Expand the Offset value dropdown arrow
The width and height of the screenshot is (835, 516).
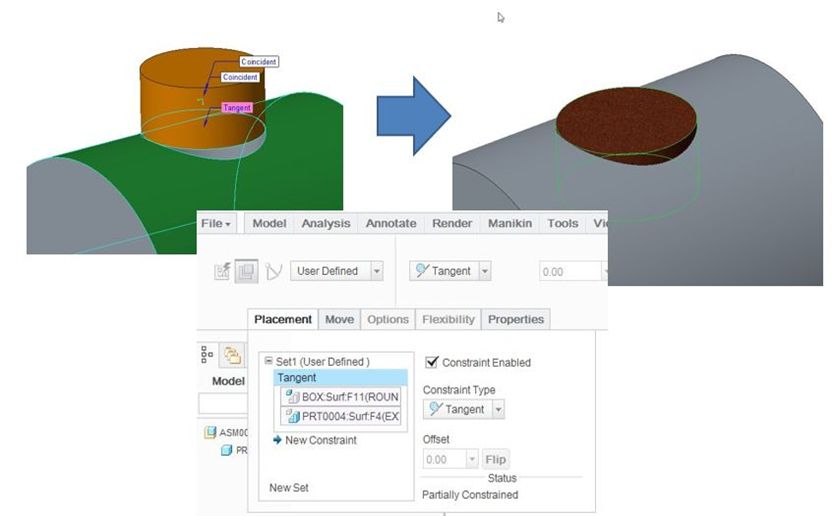tap(472, 460)
